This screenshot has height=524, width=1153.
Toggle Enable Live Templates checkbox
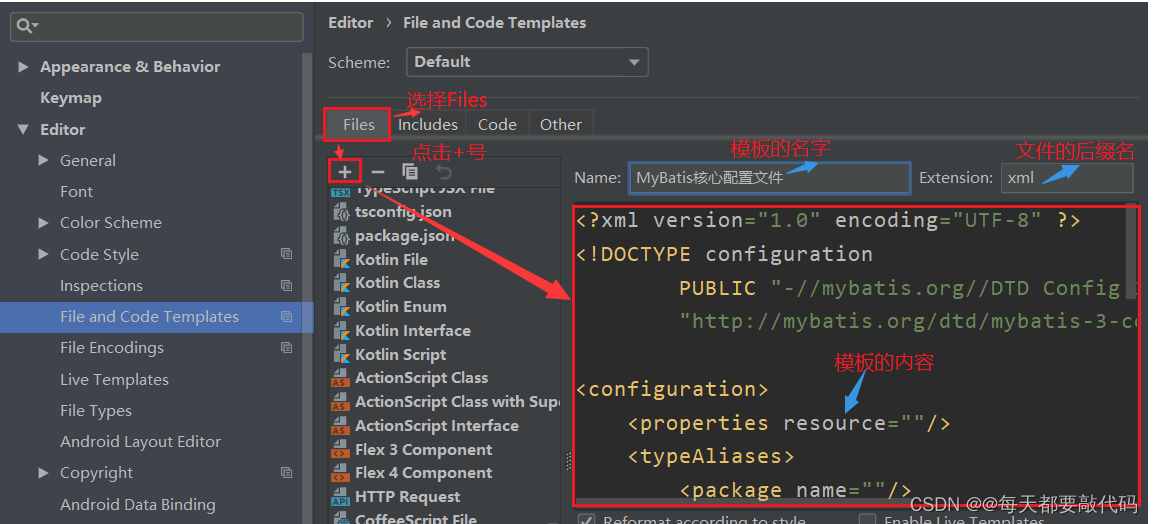868,520
